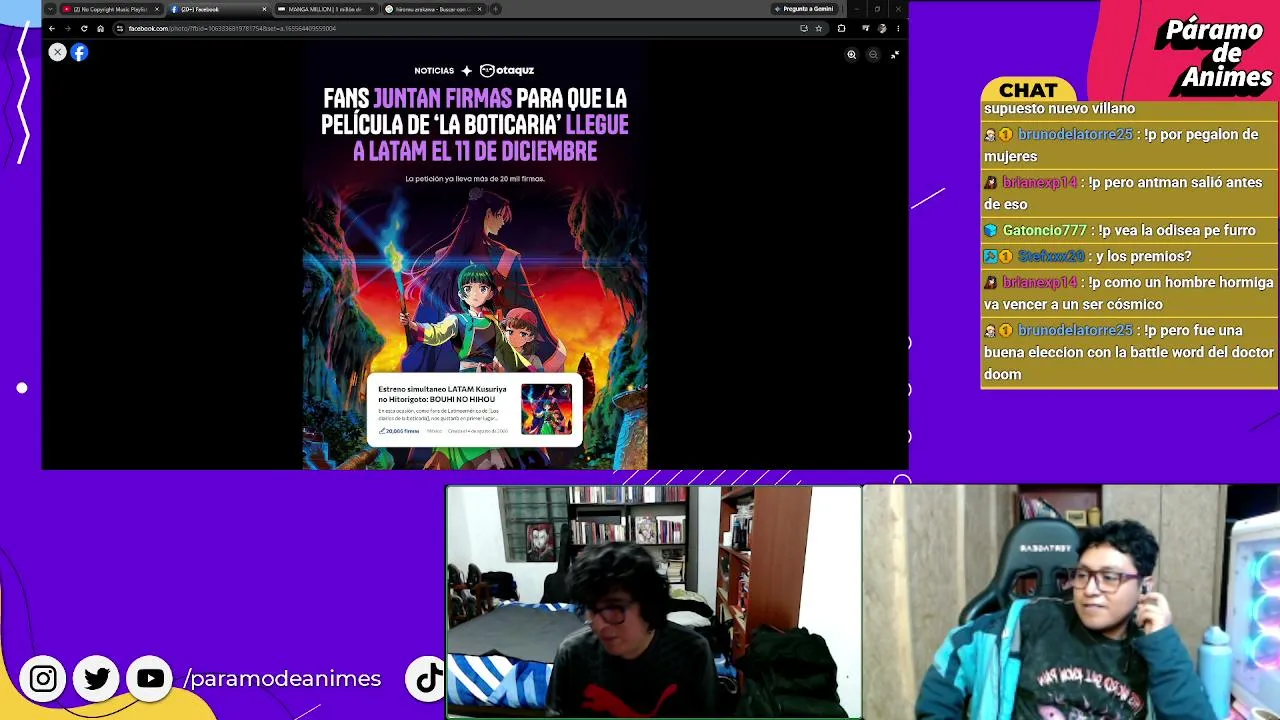Click the CHAT header label
The image size is (1280, 720).
(1028, 91)
